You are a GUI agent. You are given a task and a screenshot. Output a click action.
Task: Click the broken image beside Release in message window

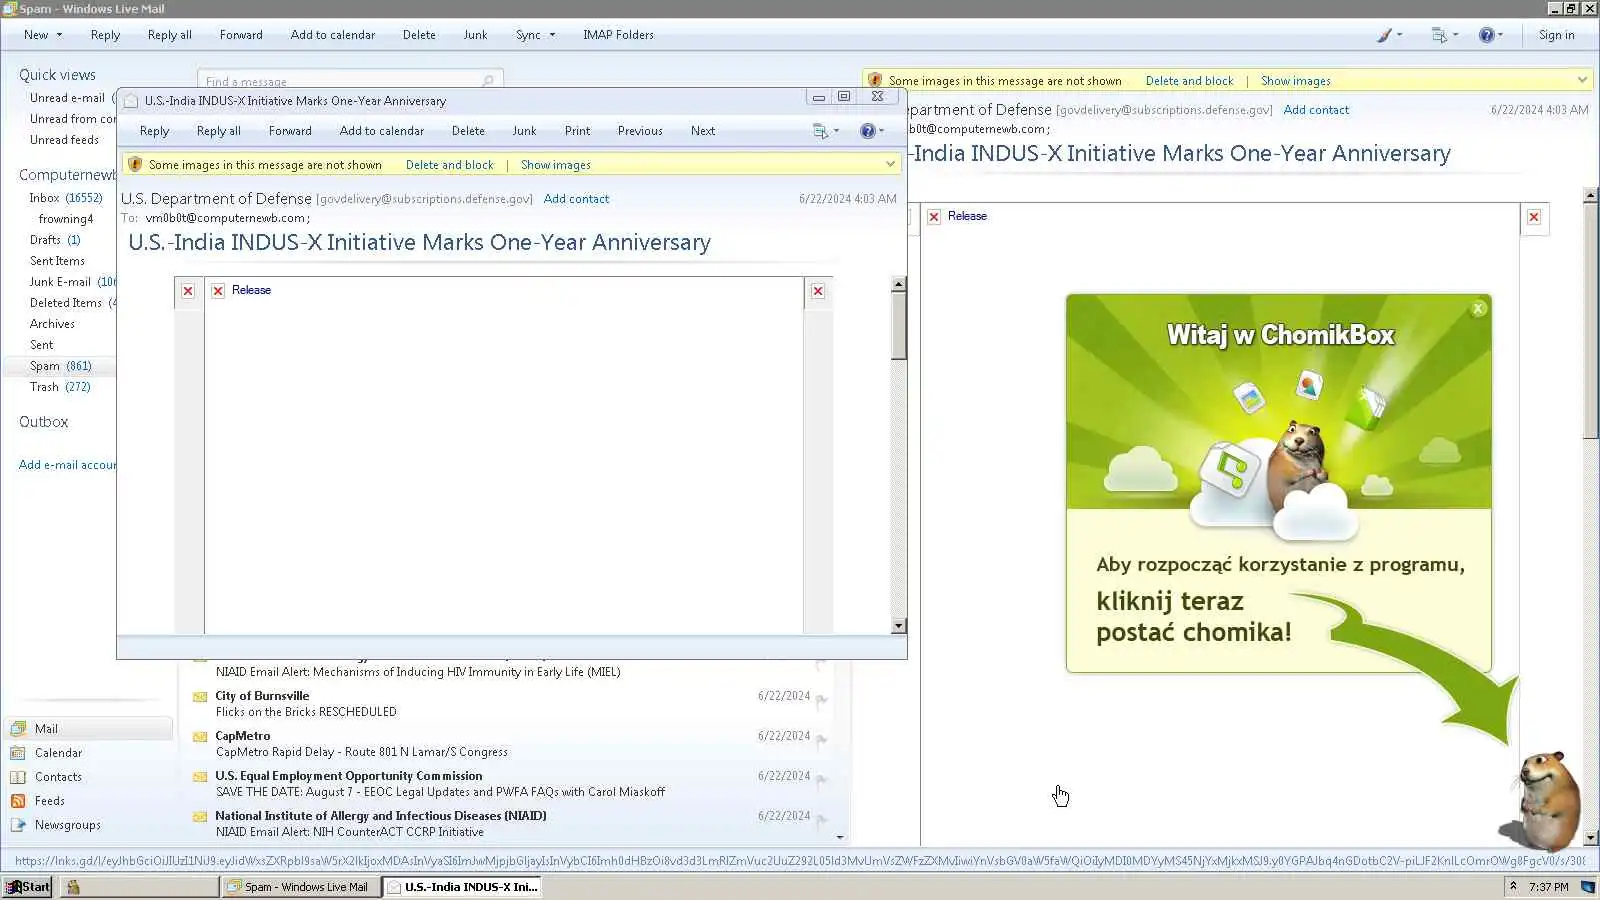pyautogui.click(x=218, y=291)
